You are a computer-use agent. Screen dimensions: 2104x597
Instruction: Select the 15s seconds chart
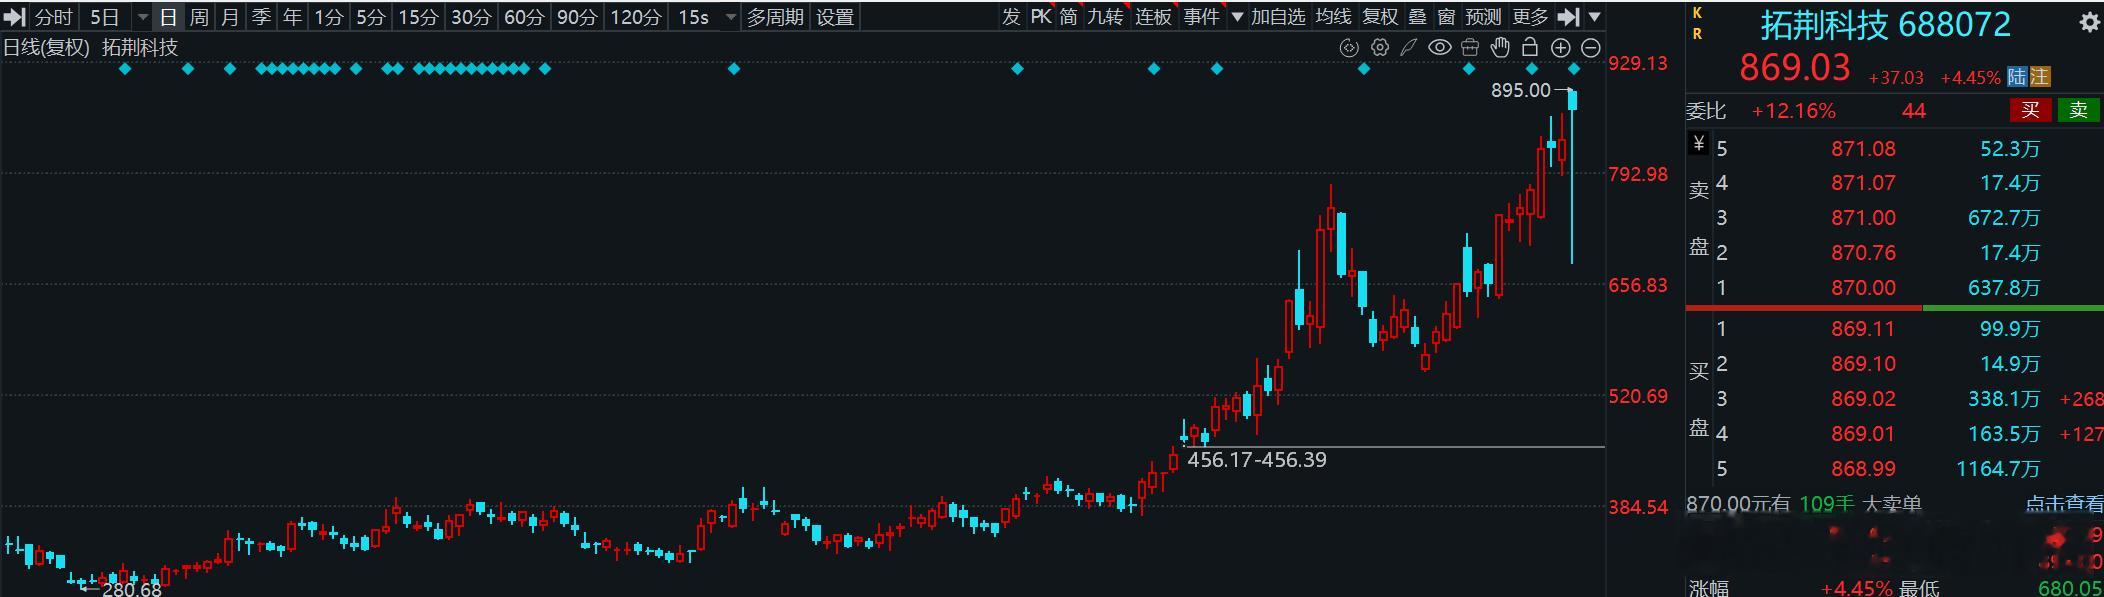(x=693, y=17)
